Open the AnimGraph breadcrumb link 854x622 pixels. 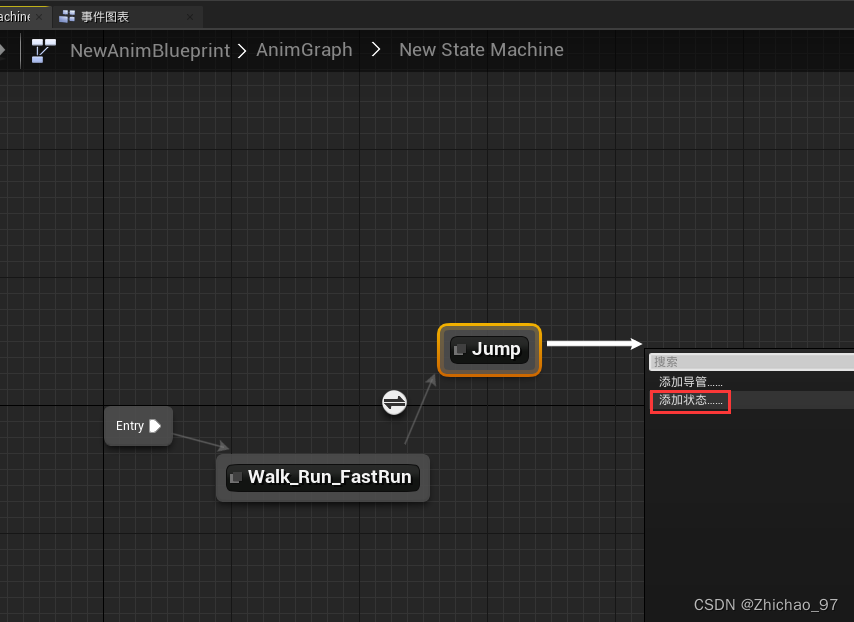pyautogui.click(x=304, y=49)
